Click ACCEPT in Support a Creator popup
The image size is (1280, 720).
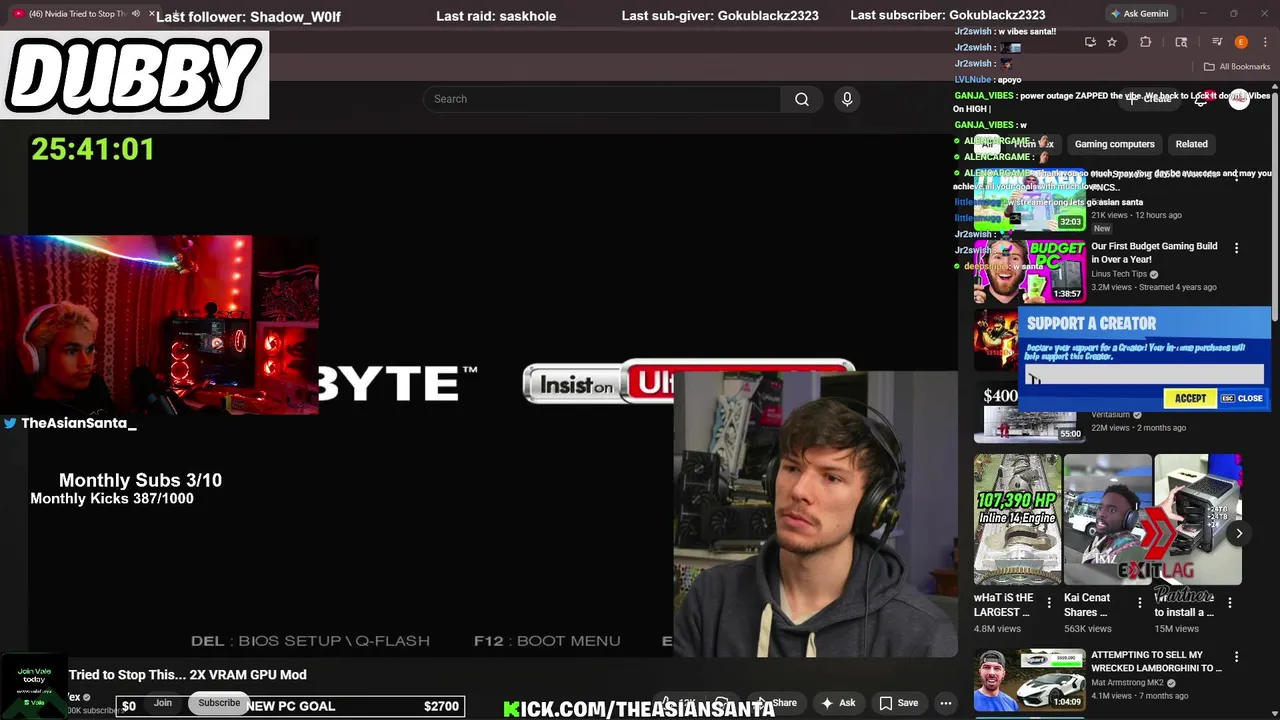1190,398
